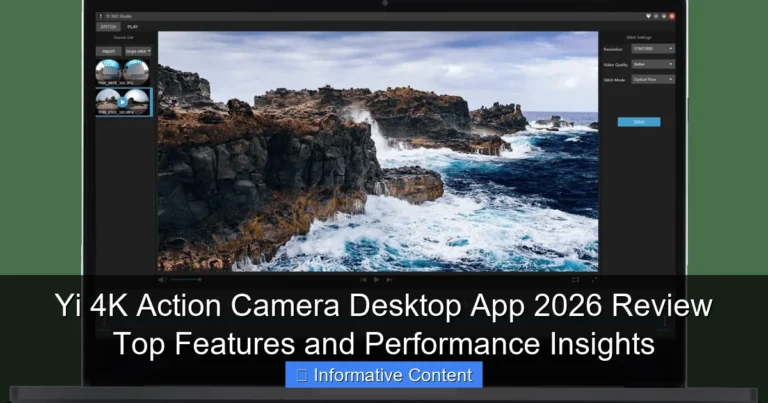Screen dimensions: 768x403
Task: Open the Video Quality dropdown
Action: (x=653, y=64)
